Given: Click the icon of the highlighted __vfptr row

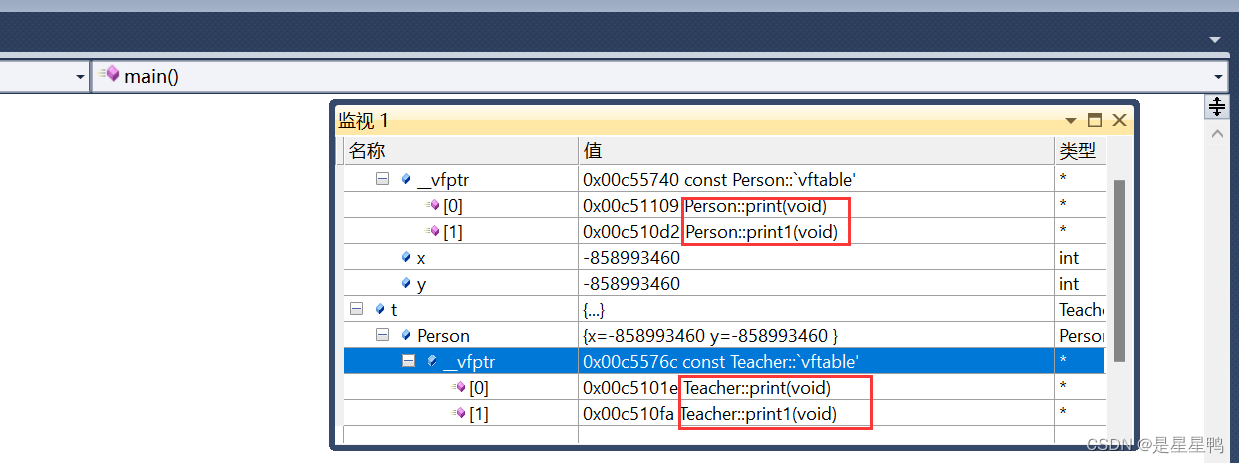Looking at the screenshot, I should click(x=432, y=361).
